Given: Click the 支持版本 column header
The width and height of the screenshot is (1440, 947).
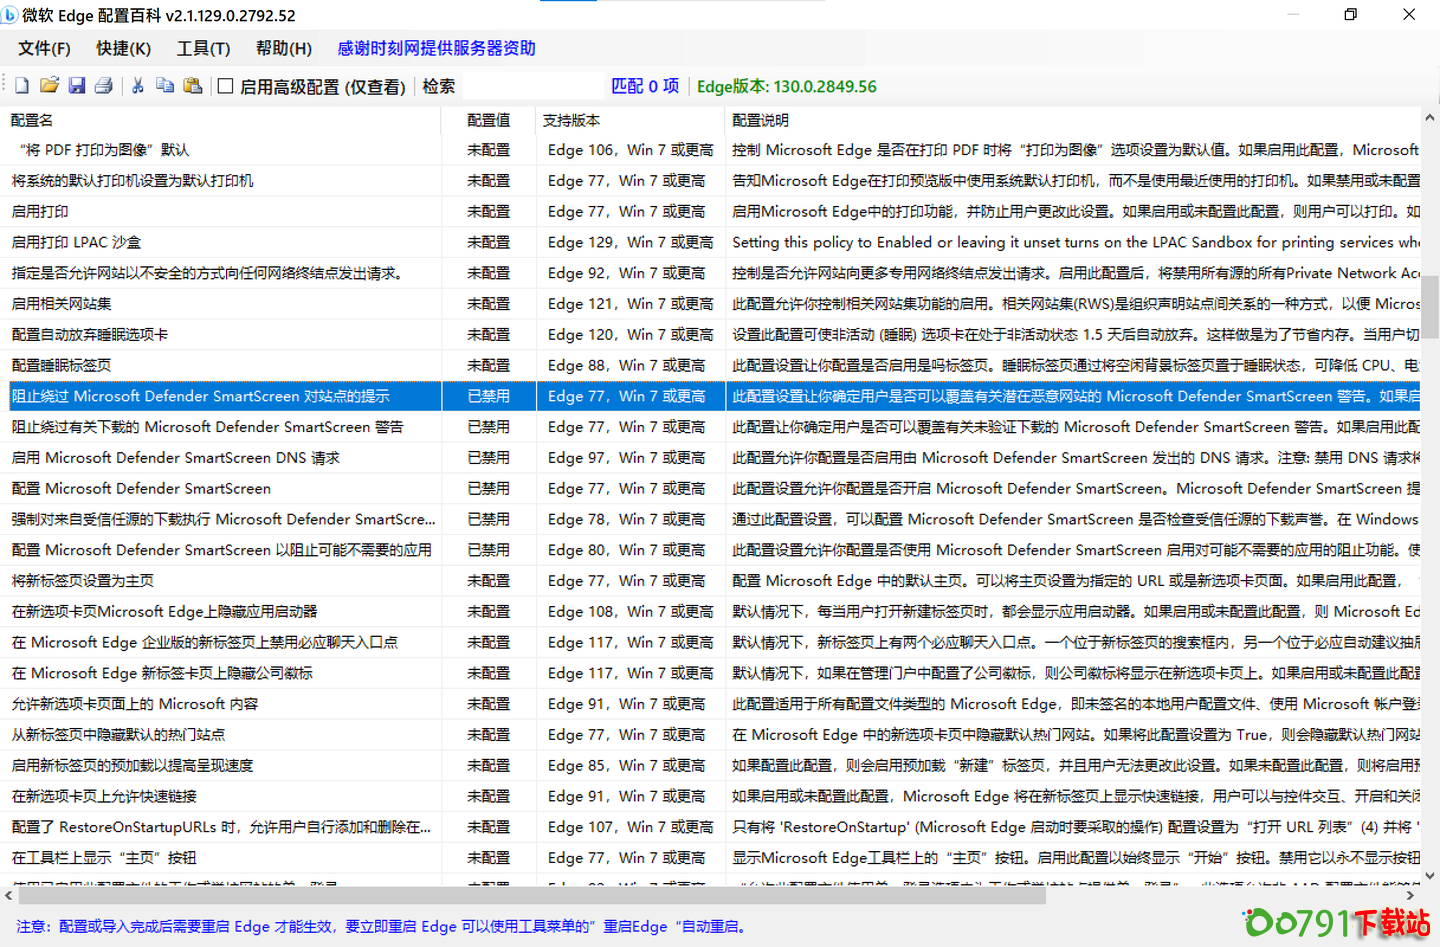Looking at the screenshot, I should [630, 120].
